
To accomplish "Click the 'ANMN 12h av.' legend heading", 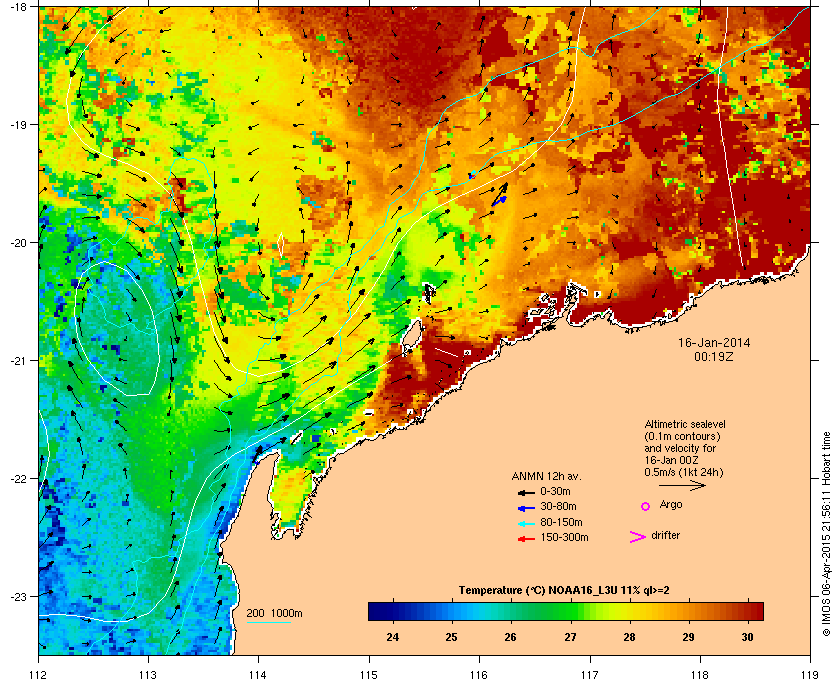I will pyautogui.click(x=546, y=476).
